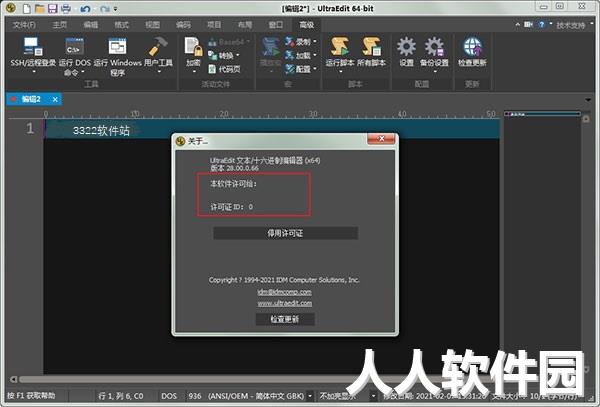Click the line '3322软件站' in editor

pos(101,130)
